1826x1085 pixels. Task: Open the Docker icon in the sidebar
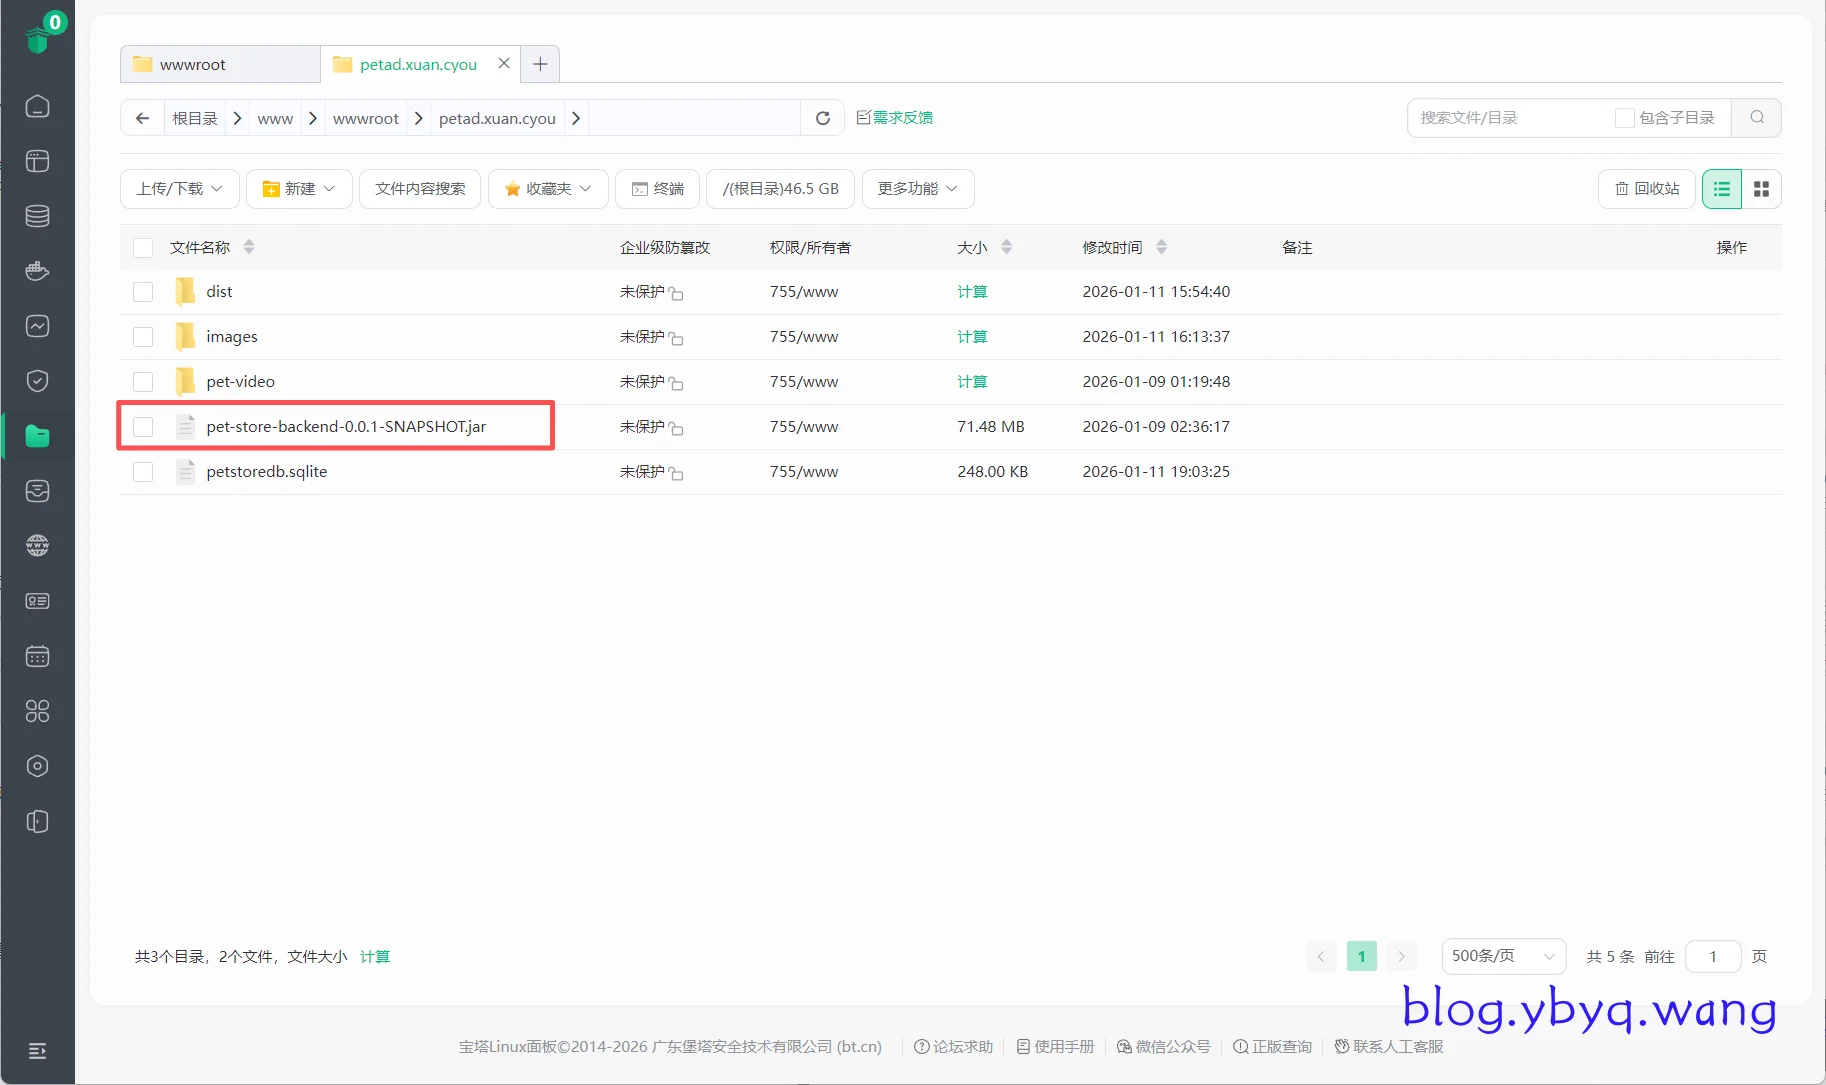[37, 271]
